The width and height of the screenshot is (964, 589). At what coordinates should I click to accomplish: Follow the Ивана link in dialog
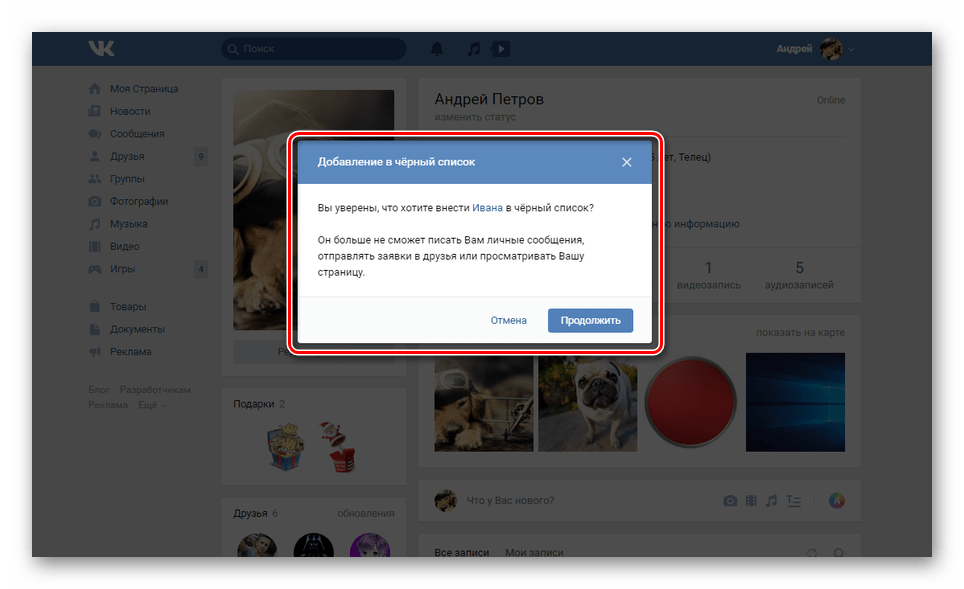pyautogui.click(x=488, y=208)
